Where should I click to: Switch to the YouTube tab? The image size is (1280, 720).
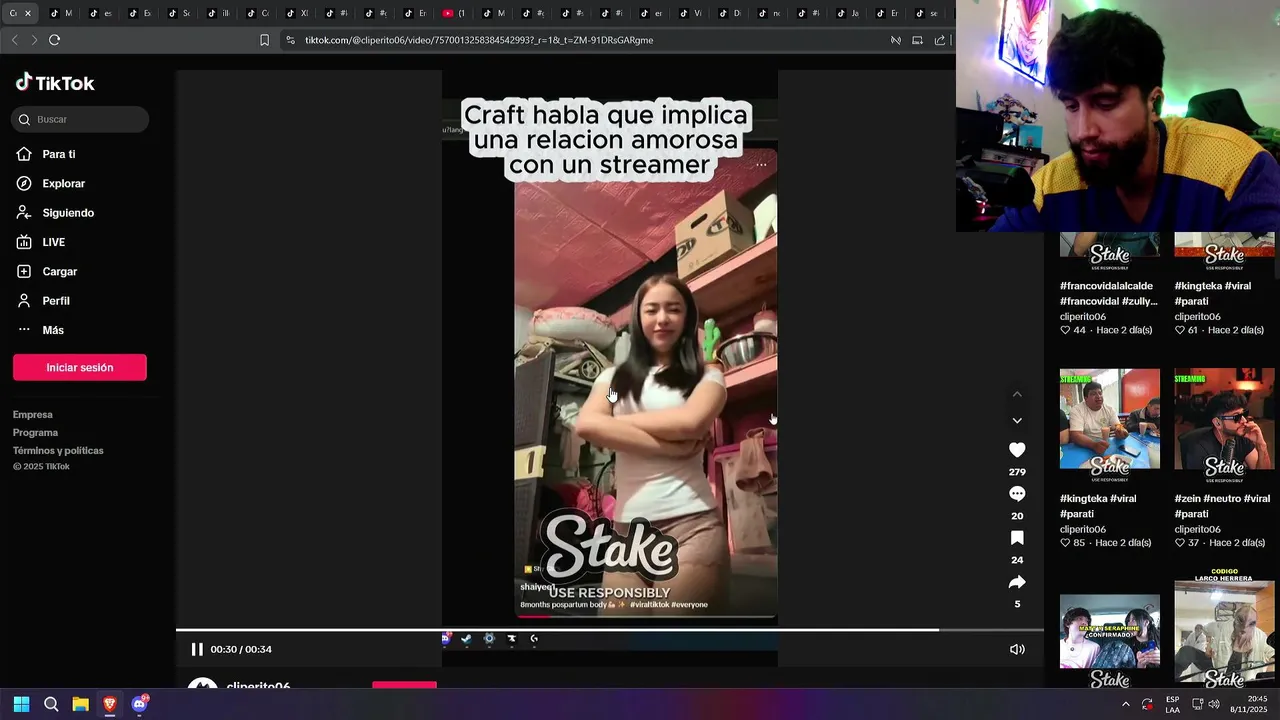453,13
